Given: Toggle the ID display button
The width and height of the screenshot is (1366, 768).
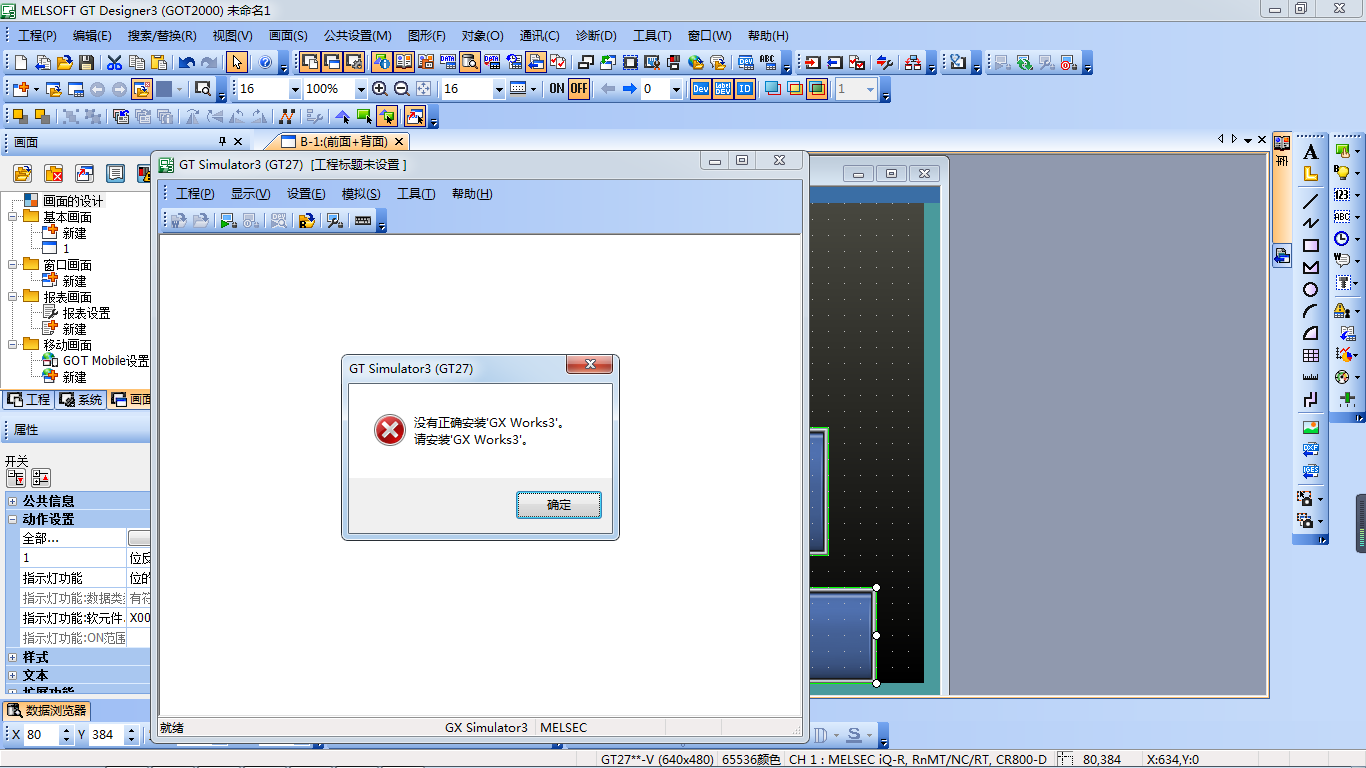Looking at the screenshot, I should pyautogui.click(x=745, y=89).
